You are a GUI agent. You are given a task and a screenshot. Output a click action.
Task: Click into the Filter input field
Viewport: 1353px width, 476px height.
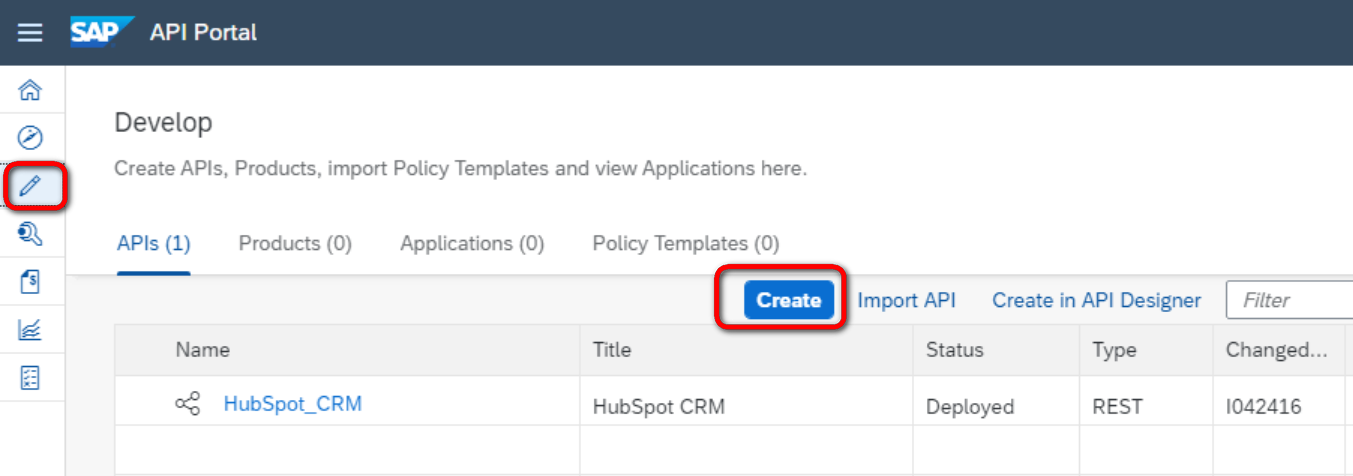1290,300
